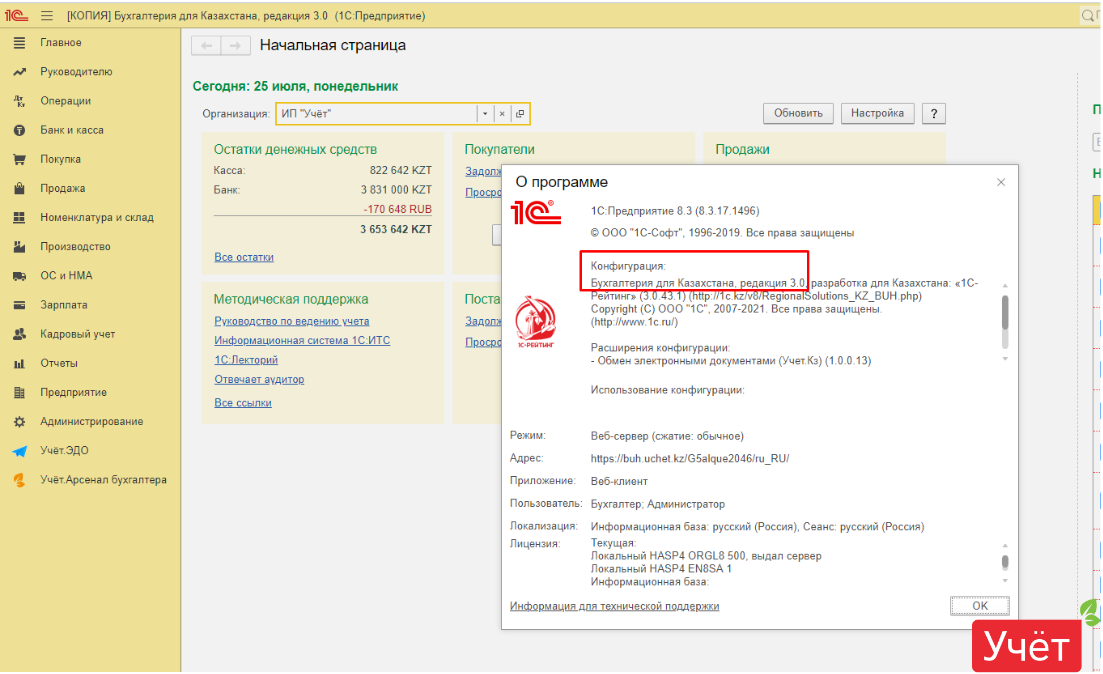
Task: Open the Все остатки link
Action: tap(243, 257)
